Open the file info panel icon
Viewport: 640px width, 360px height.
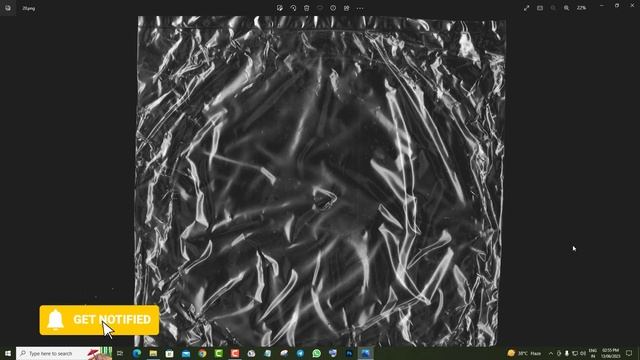click(333, 8)
